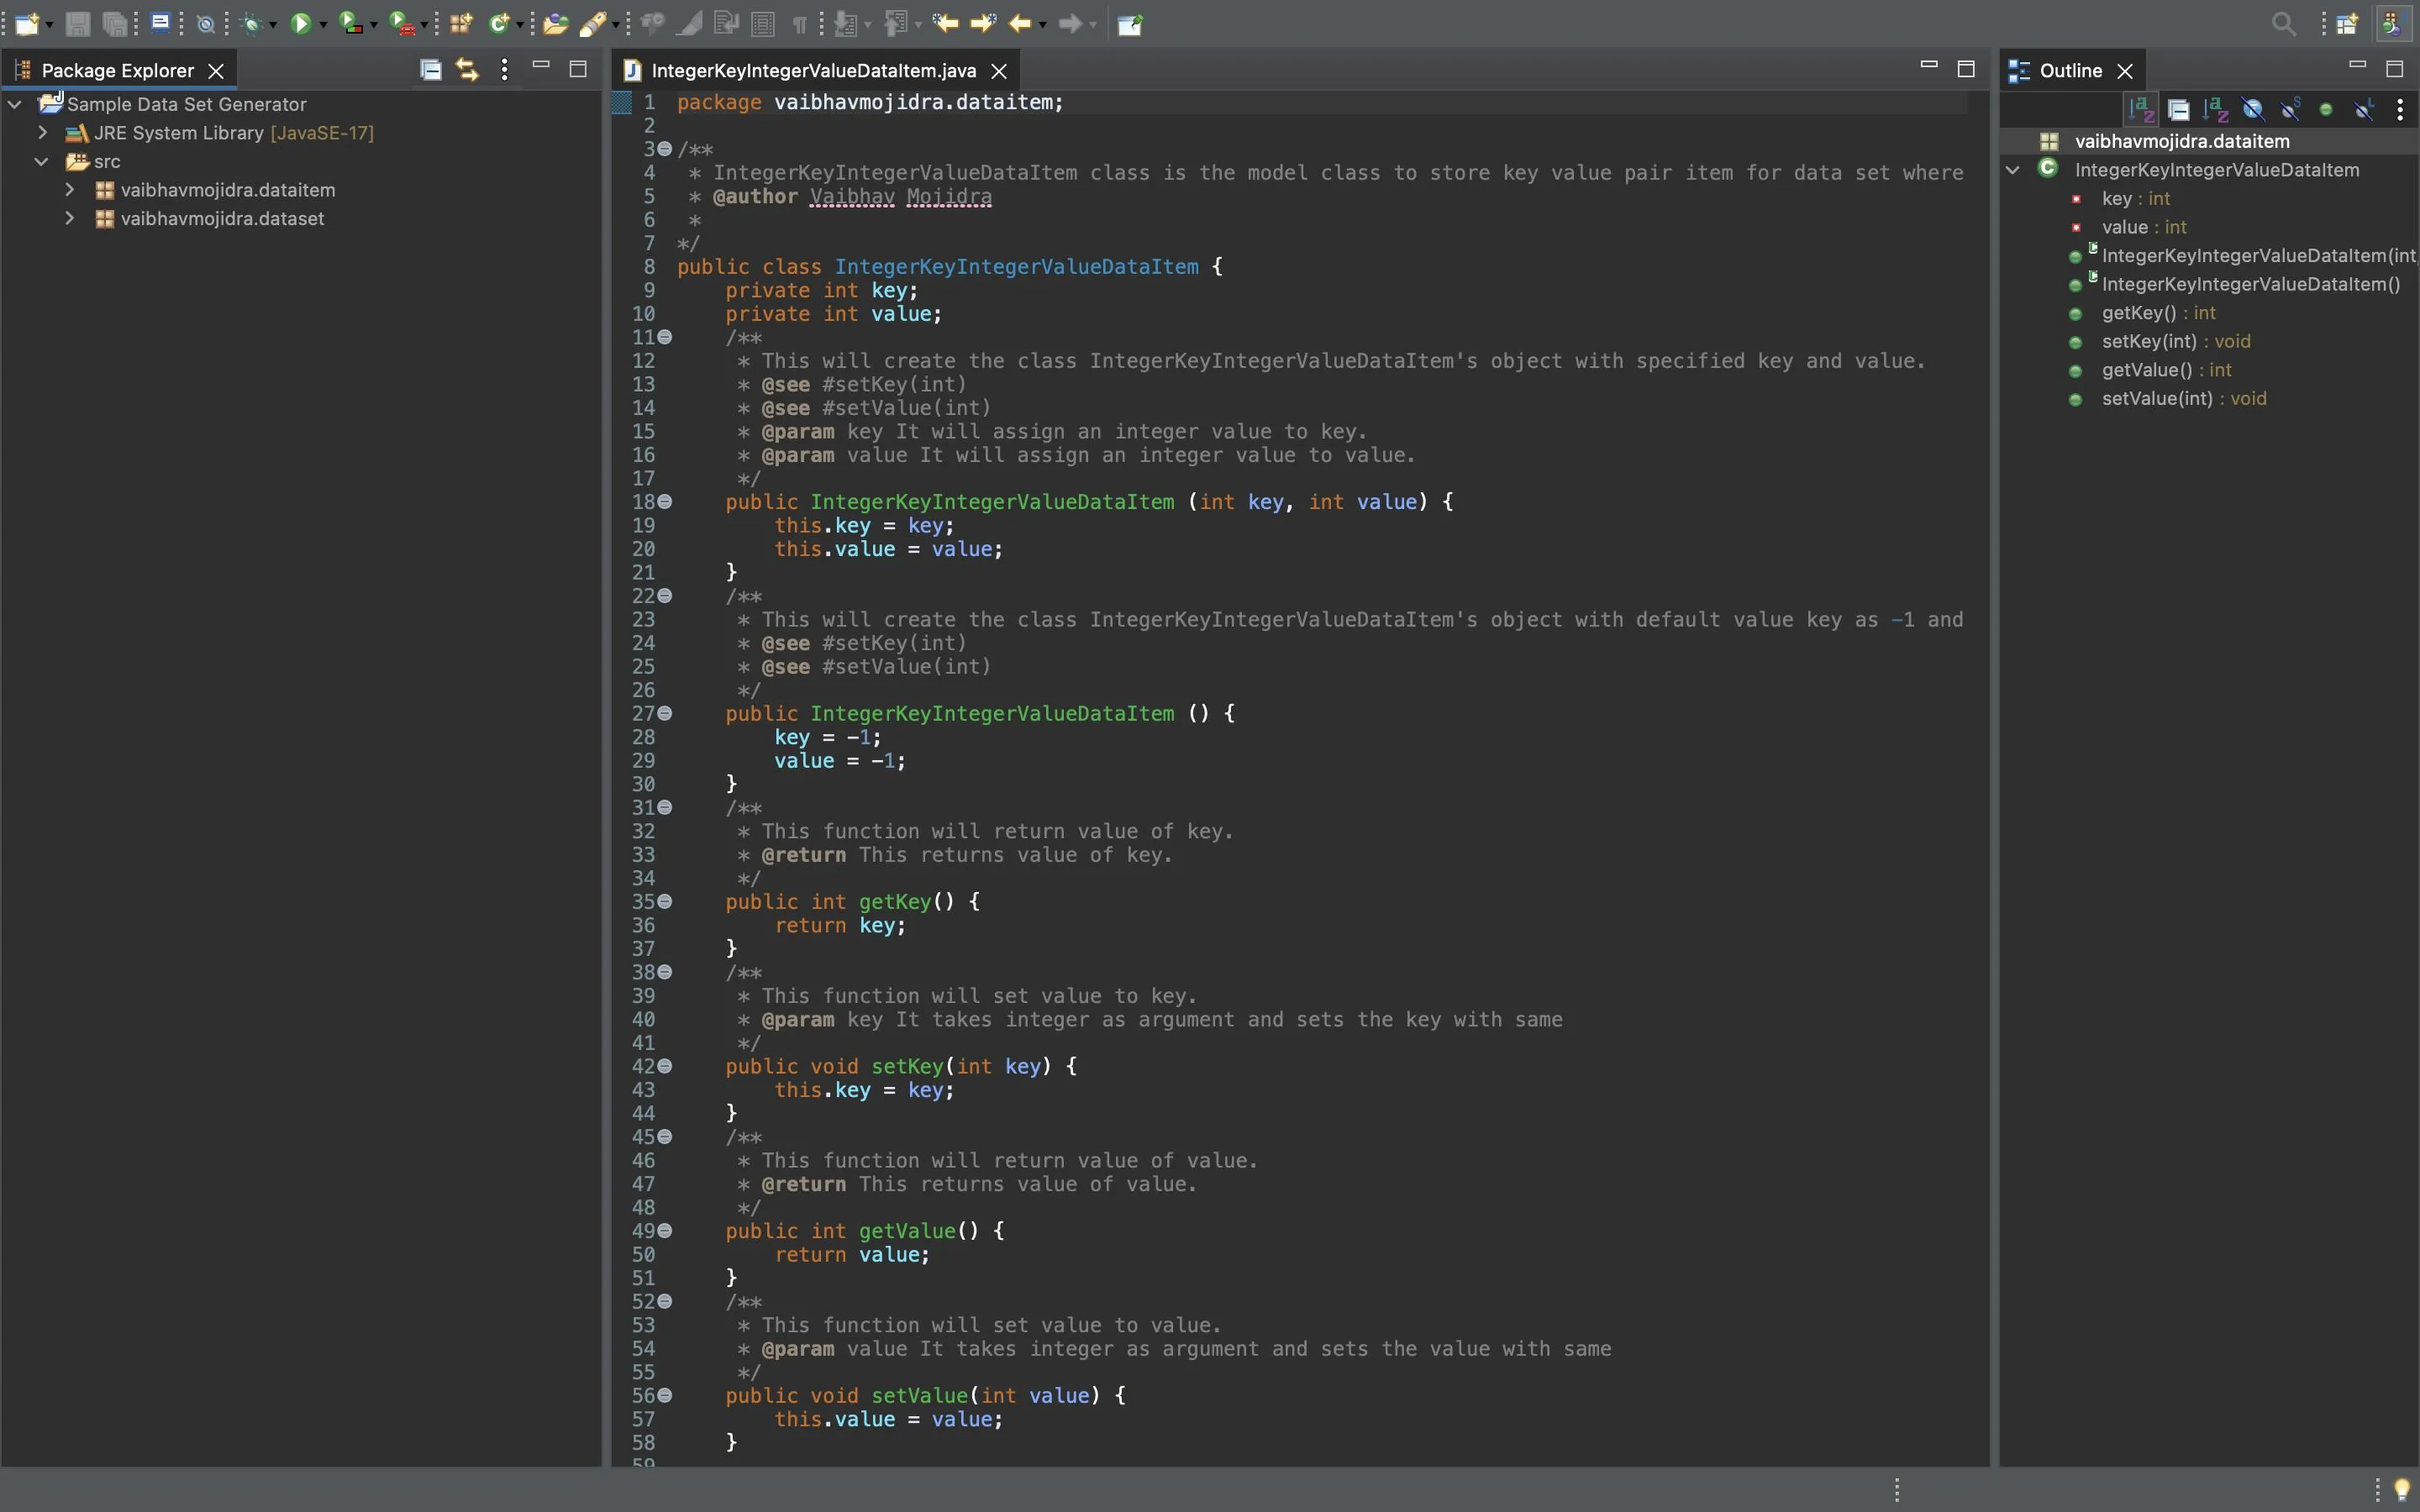Click the Debug bug icon
The height and width of the screenshot is (1512, 2420).
pos(251,23)
